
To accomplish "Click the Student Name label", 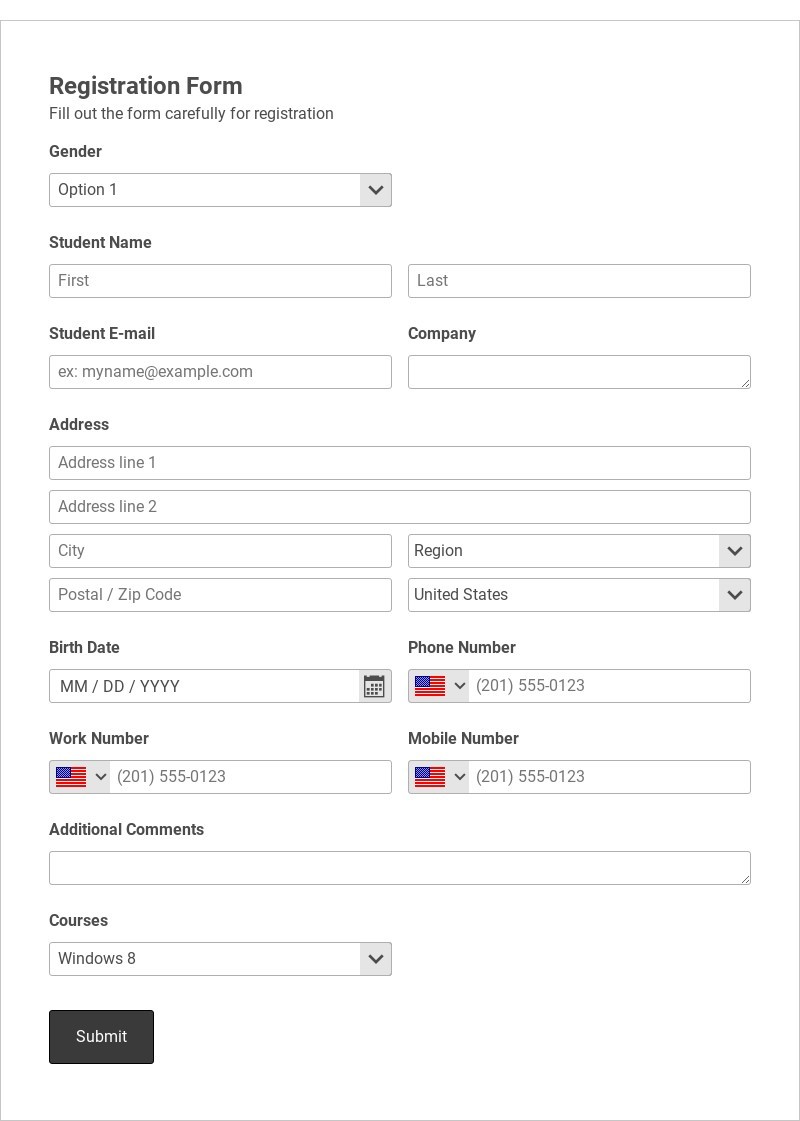I will pos(100,242).
